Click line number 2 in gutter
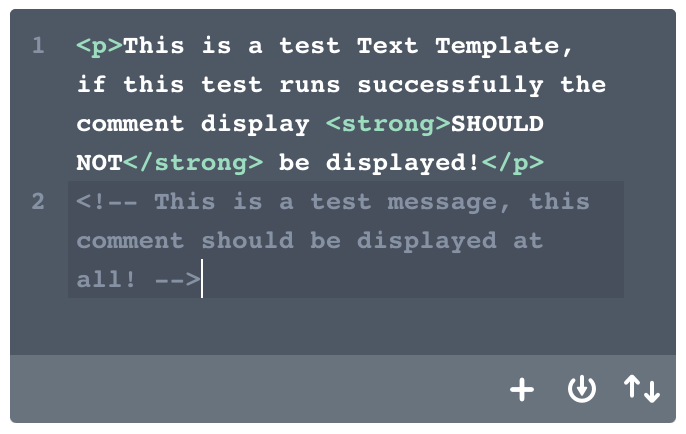Image resolution: width=686 pixels, height=434 pixels. pos(38,202)
